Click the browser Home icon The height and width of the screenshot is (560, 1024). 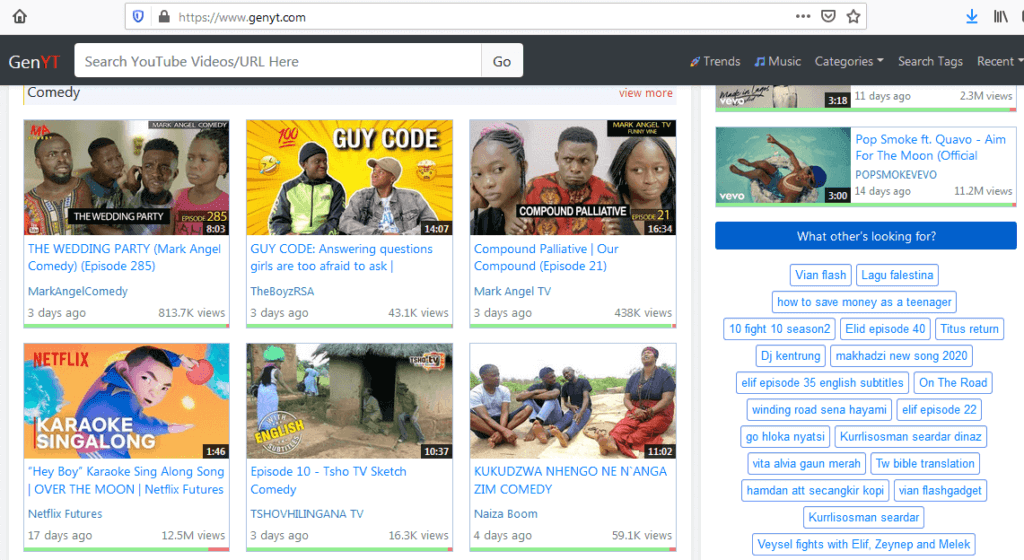(x=20, y=16)
